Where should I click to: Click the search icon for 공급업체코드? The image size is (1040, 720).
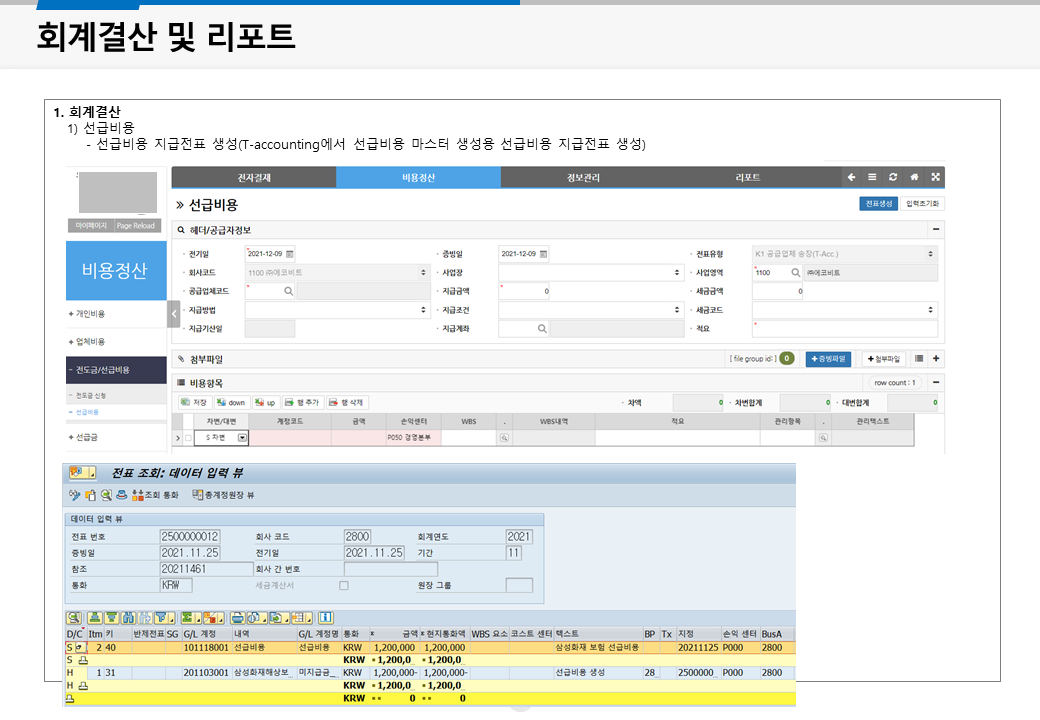[x=287, y=291]
